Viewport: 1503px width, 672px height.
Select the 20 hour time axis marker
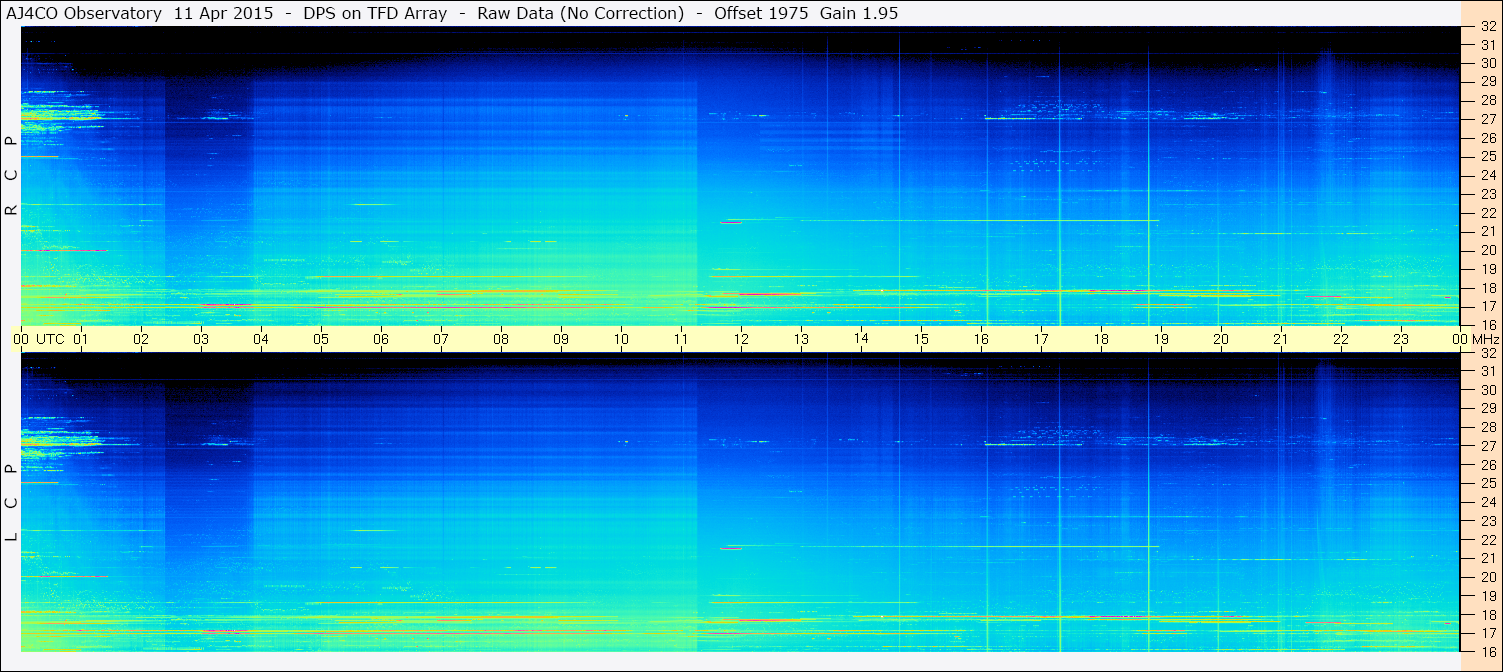(1221, 339)
